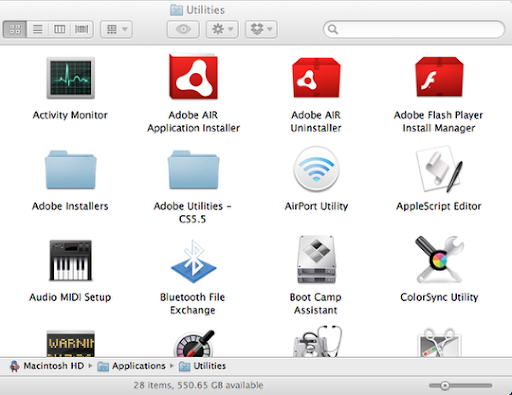Select the Activity Monitor app icon
The height and width of the screenshot is (395, 512).
tap(70, 78)
